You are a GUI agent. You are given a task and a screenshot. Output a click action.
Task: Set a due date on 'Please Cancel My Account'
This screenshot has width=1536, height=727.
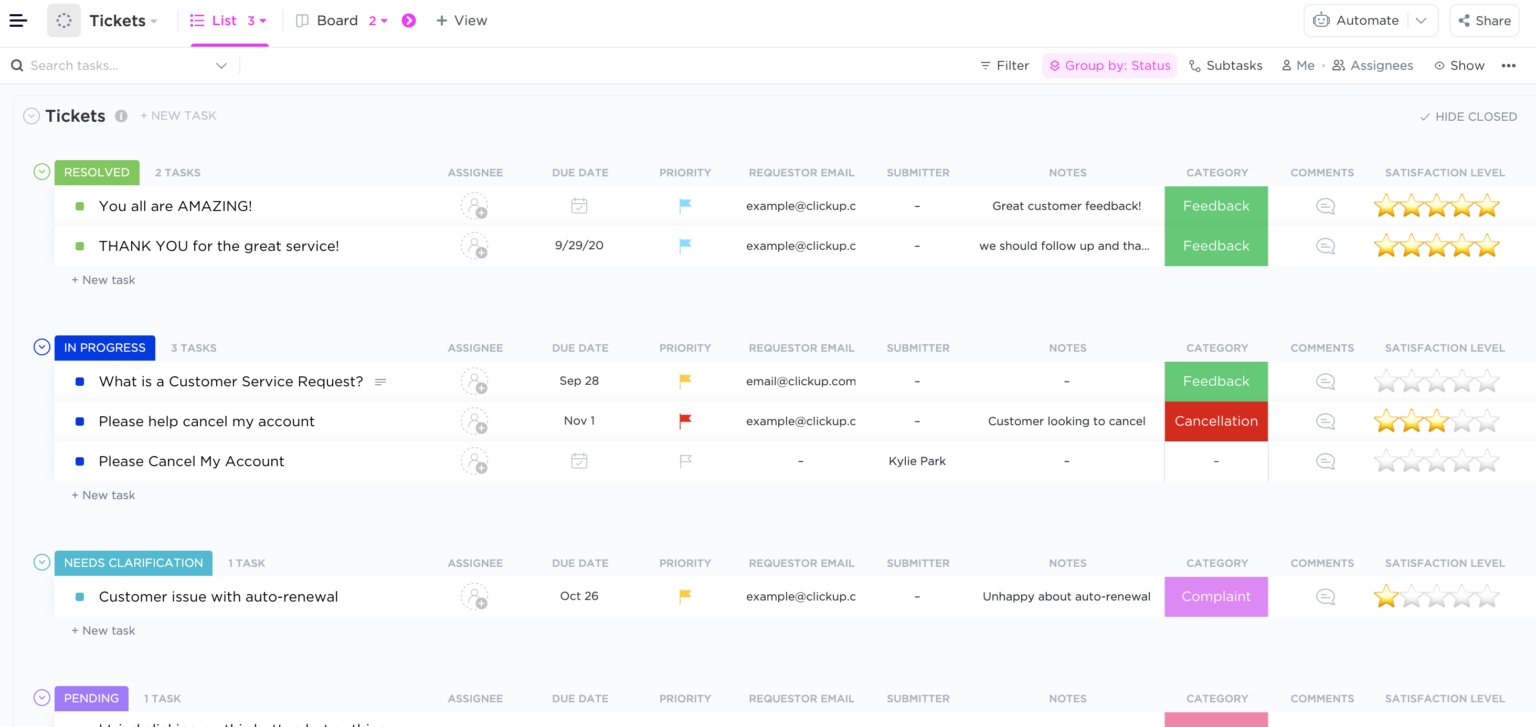coord(578,461)
